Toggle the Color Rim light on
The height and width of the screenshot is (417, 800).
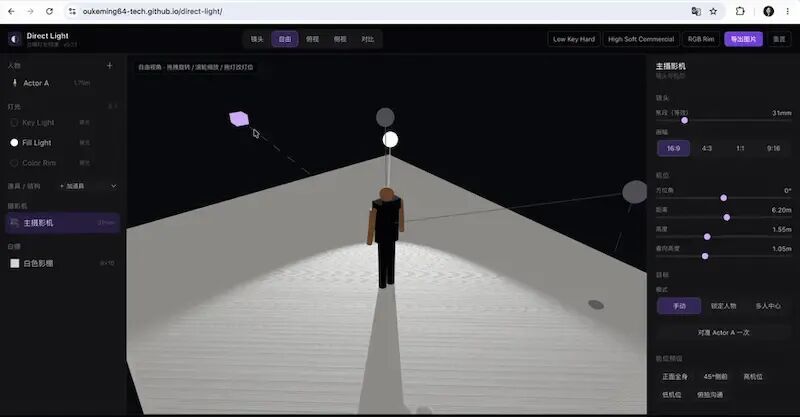tap(14, 163)
